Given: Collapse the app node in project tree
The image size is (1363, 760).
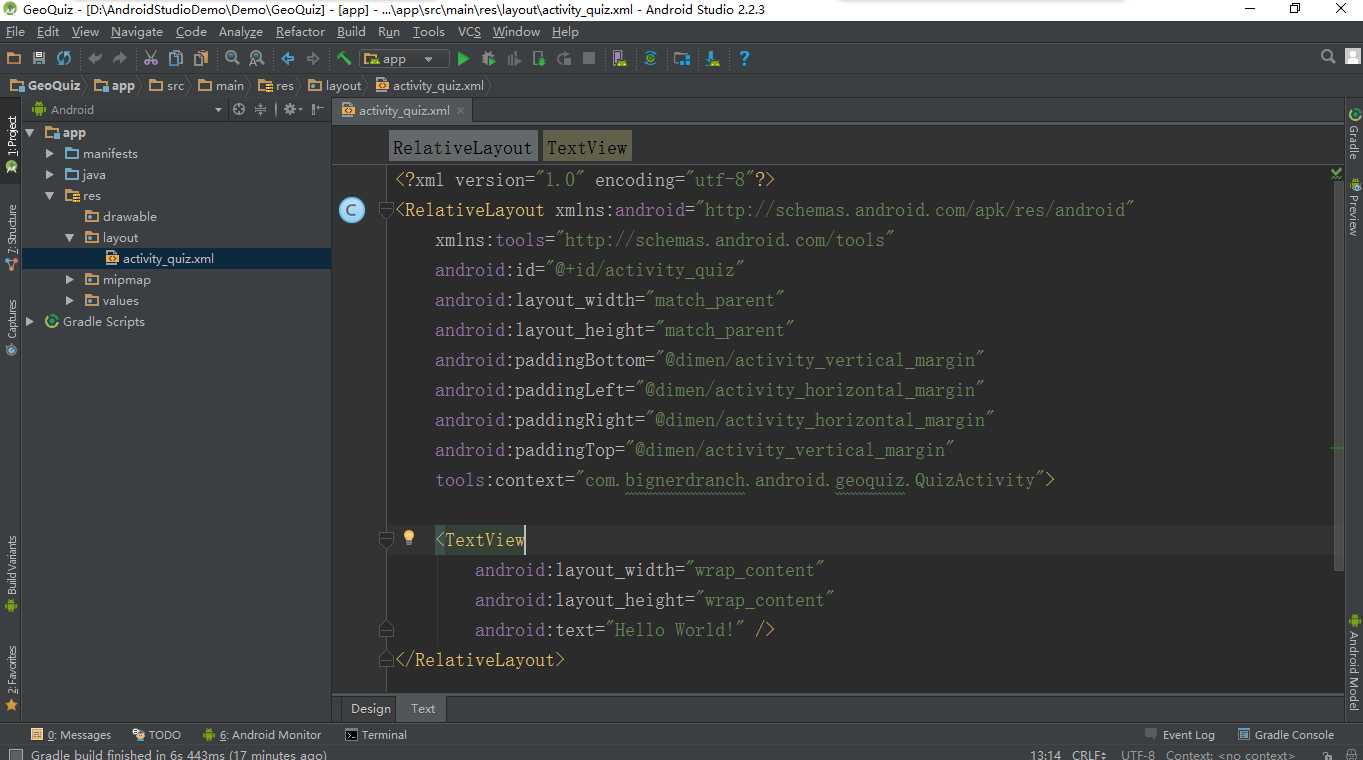Looking at the screenshot, I should tap(30, 132).
